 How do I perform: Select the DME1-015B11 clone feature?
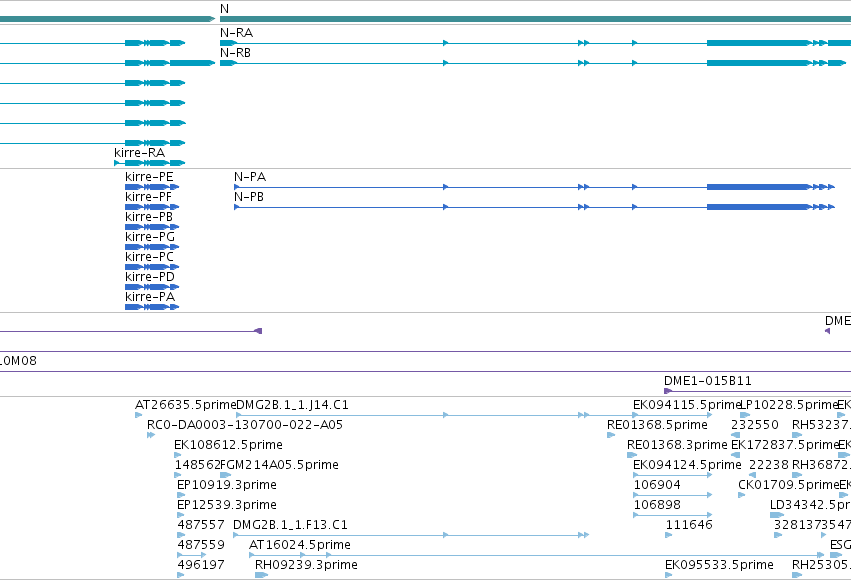pyautogui.click(x=758, y=391)
